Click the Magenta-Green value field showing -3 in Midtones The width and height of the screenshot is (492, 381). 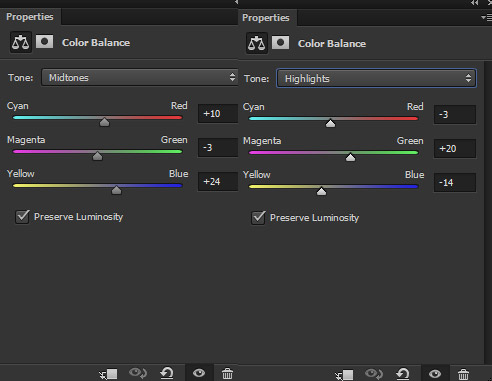click(218, 148)
